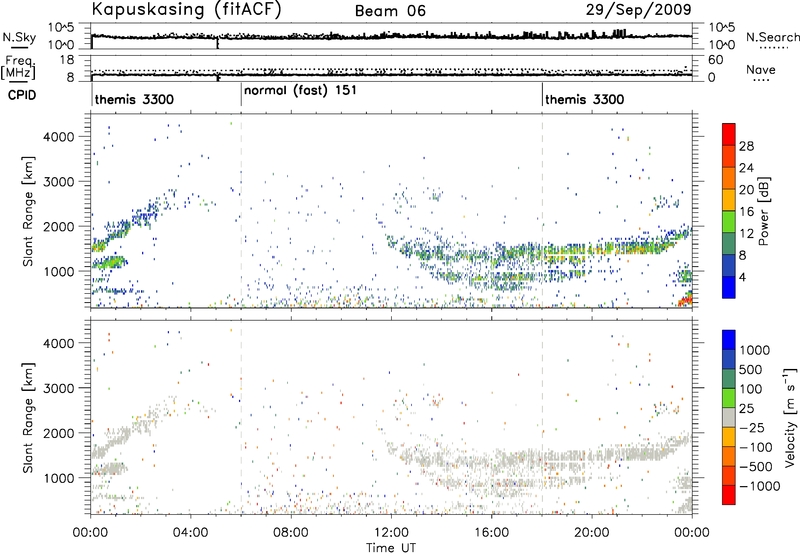
Task: Click the yellow-orange swatch near 16 dB
Action: (x=729, y=200)
